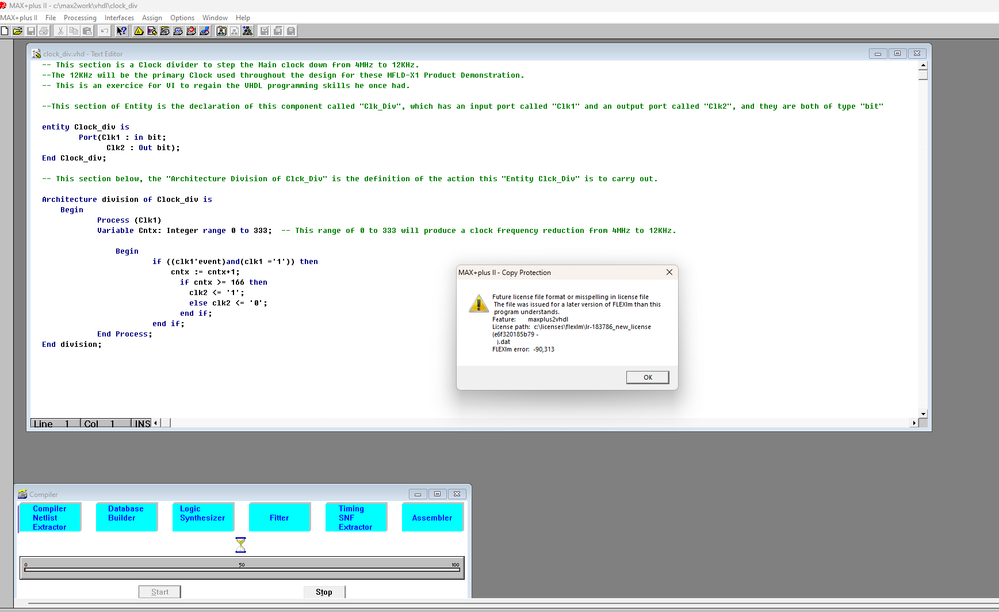Click the Fitter module box
999x612 pixels.
[279, 517]
